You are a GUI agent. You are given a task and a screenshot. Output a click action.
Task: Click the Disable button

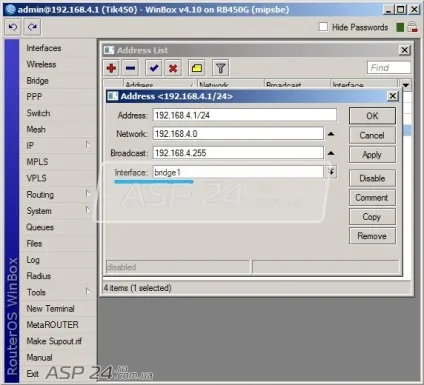(x=372, y=178)
